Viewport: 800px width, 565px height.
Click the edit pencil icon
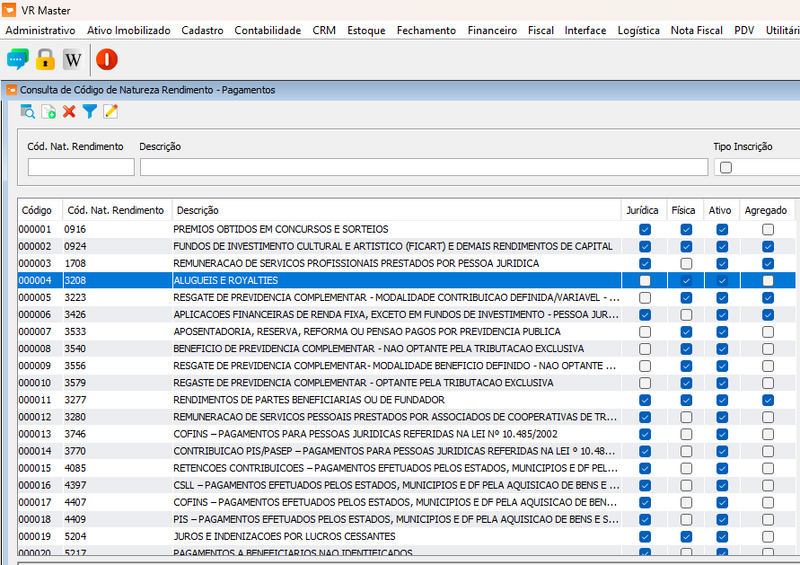click(x=111, y=111)
